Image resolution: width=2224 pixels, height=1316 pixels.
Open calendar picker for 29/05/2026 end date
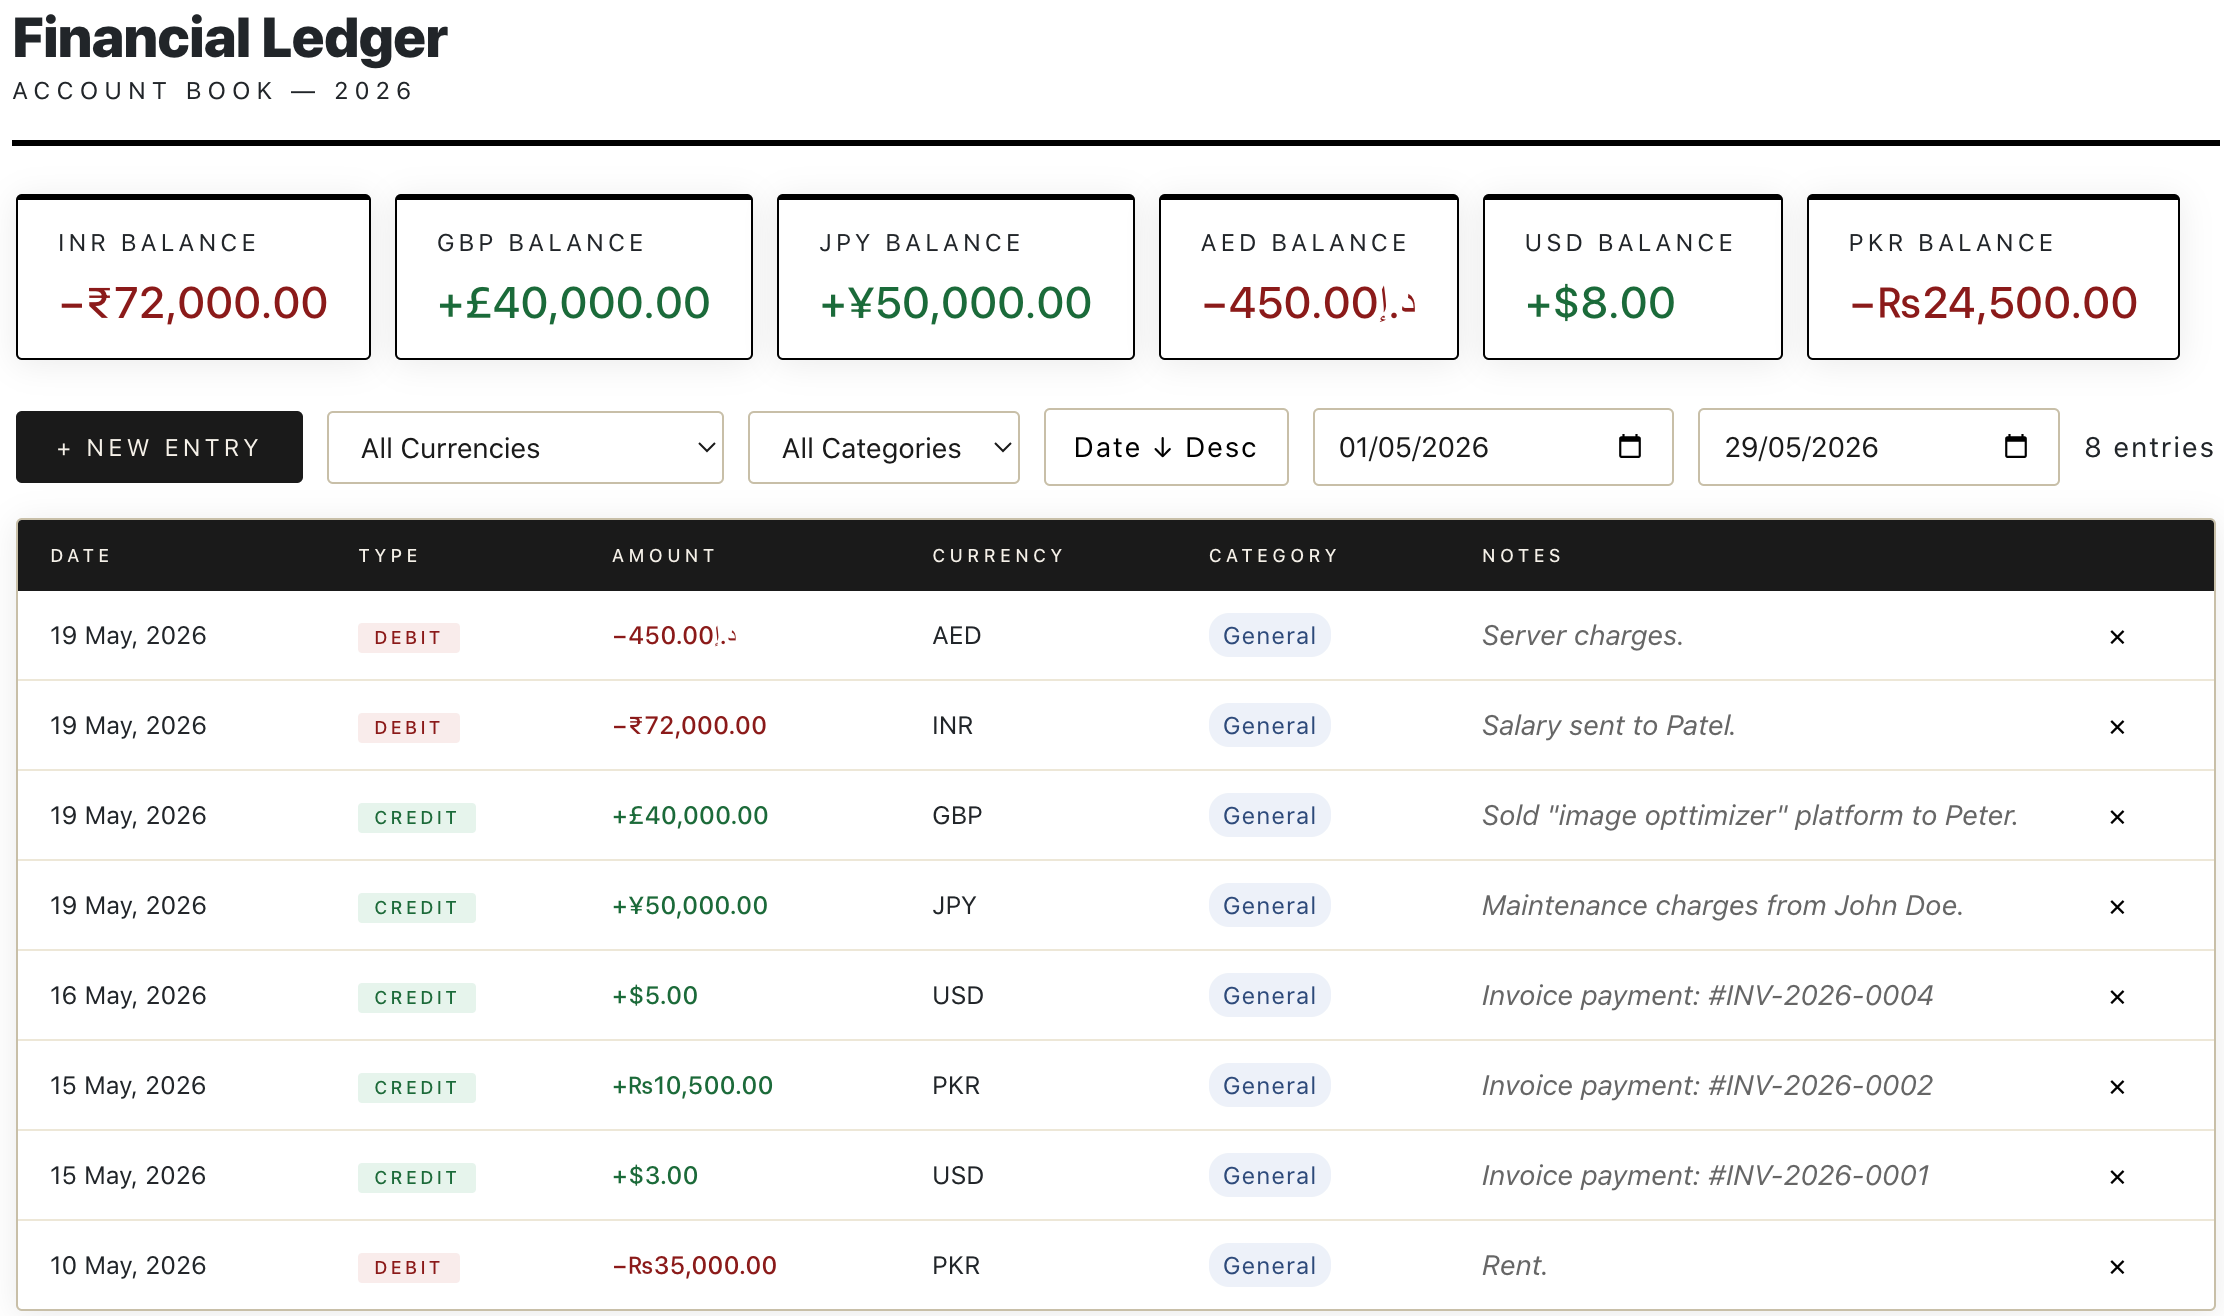(x=2016, y=446)
